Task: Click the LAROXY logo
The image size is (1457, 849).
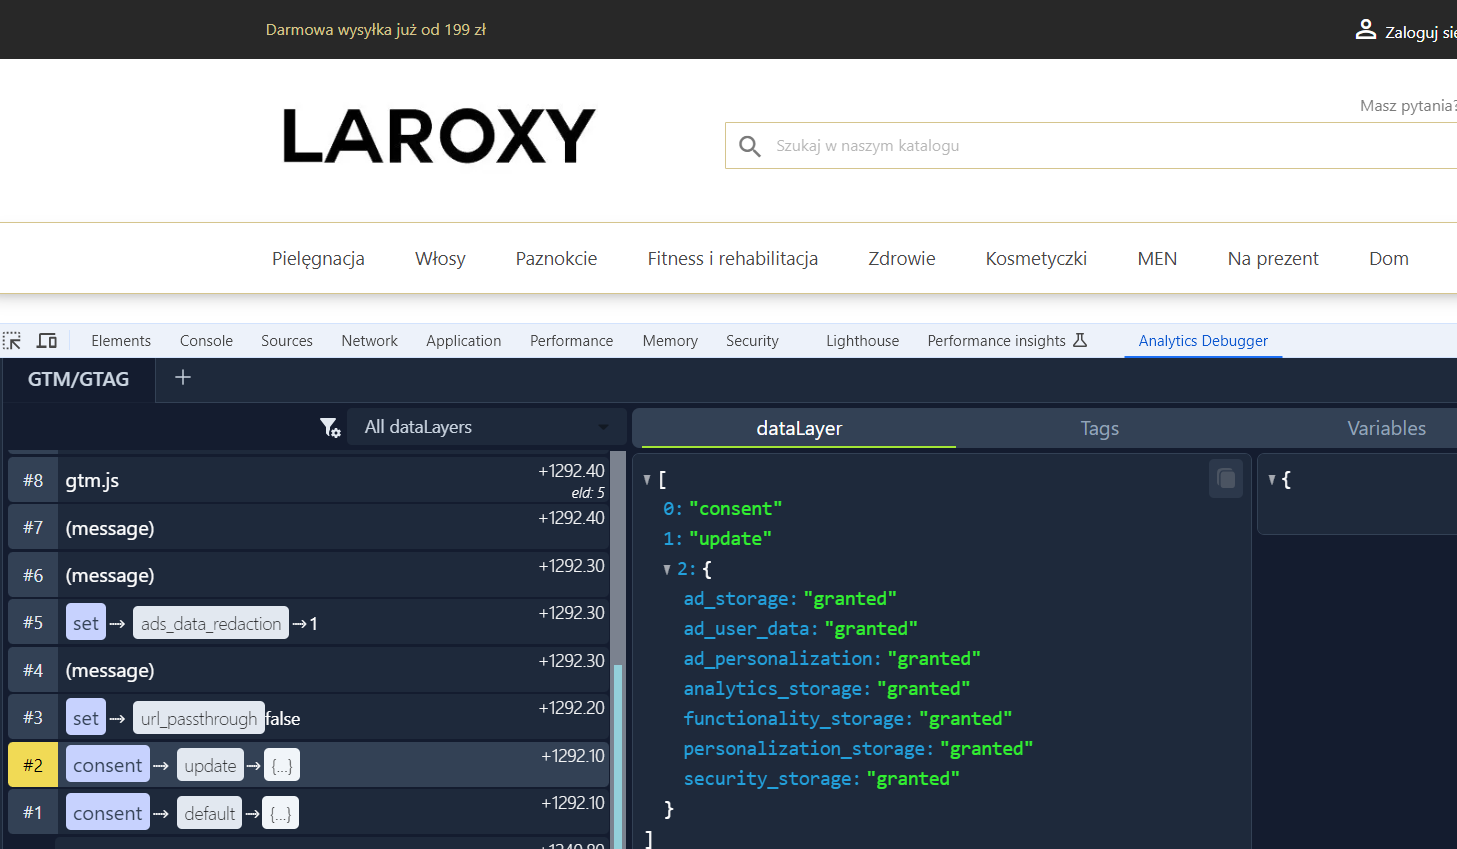Action: tap(439, 136)
